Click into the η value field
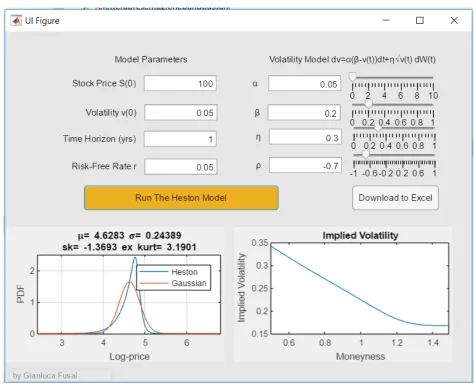 305,137
